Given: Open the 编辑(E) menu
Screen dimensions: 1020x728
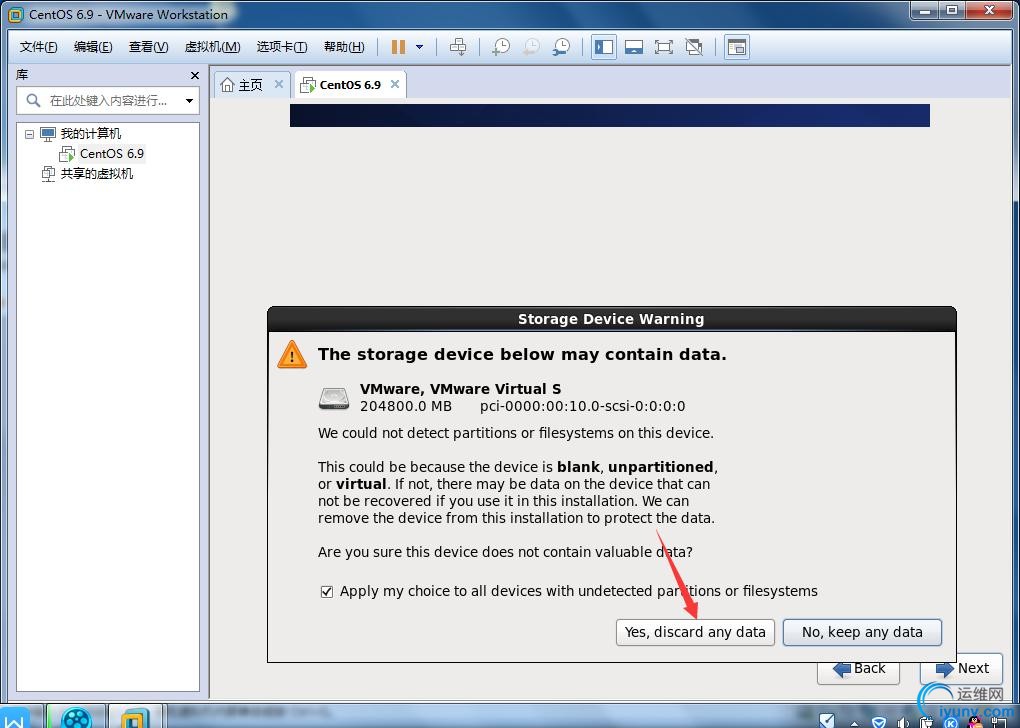Looking at the screenshot, I should click(93, 47).
